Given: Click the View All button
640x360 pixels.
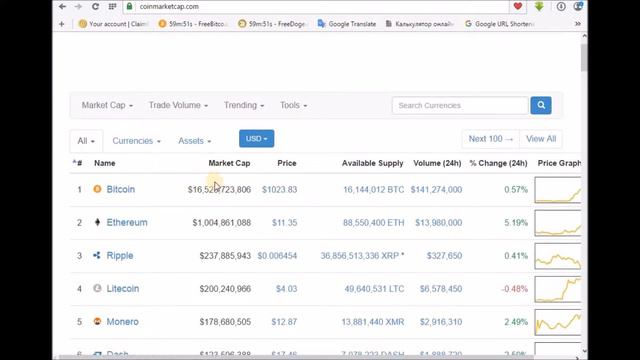Looking at the screenshot, I should pyautogui.click(x=541, y=139).
